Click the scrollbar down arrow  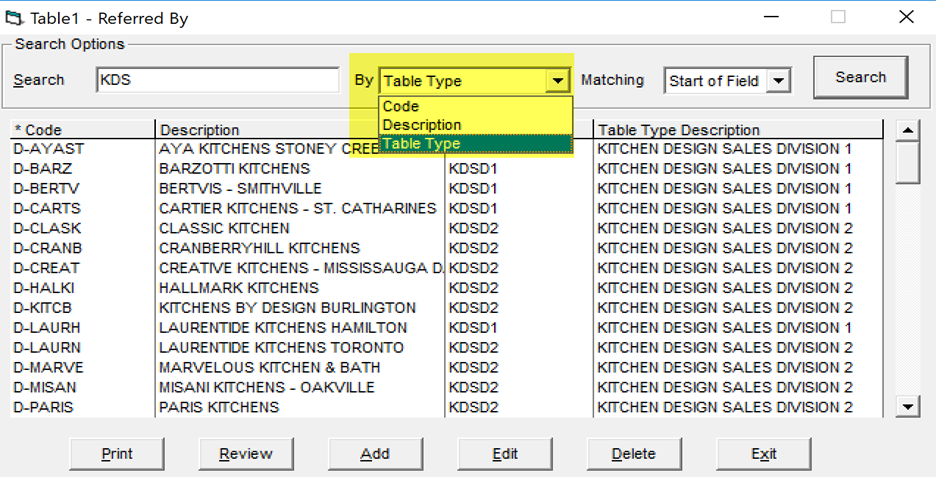908,407
